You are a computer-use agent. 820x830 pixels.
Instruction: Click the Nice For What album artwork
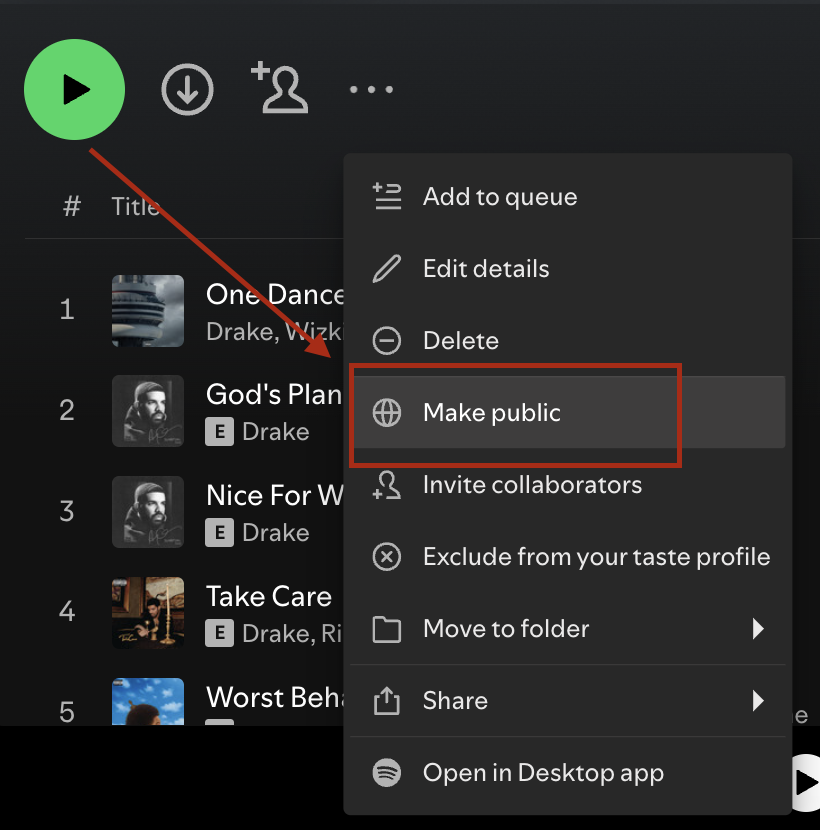coord(148,512)
